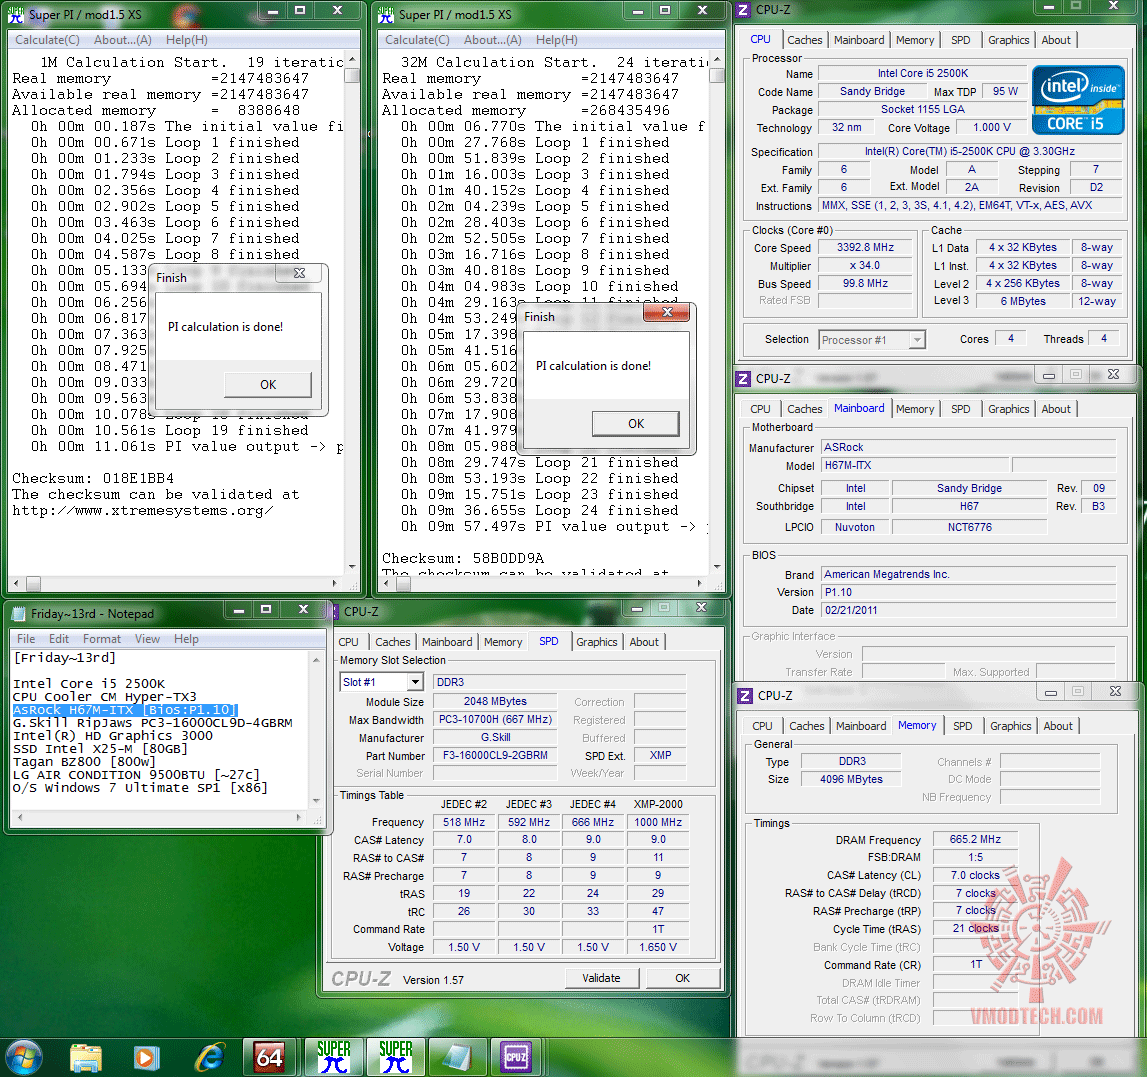Open the Windows Start menu

tap(25, 1056)
